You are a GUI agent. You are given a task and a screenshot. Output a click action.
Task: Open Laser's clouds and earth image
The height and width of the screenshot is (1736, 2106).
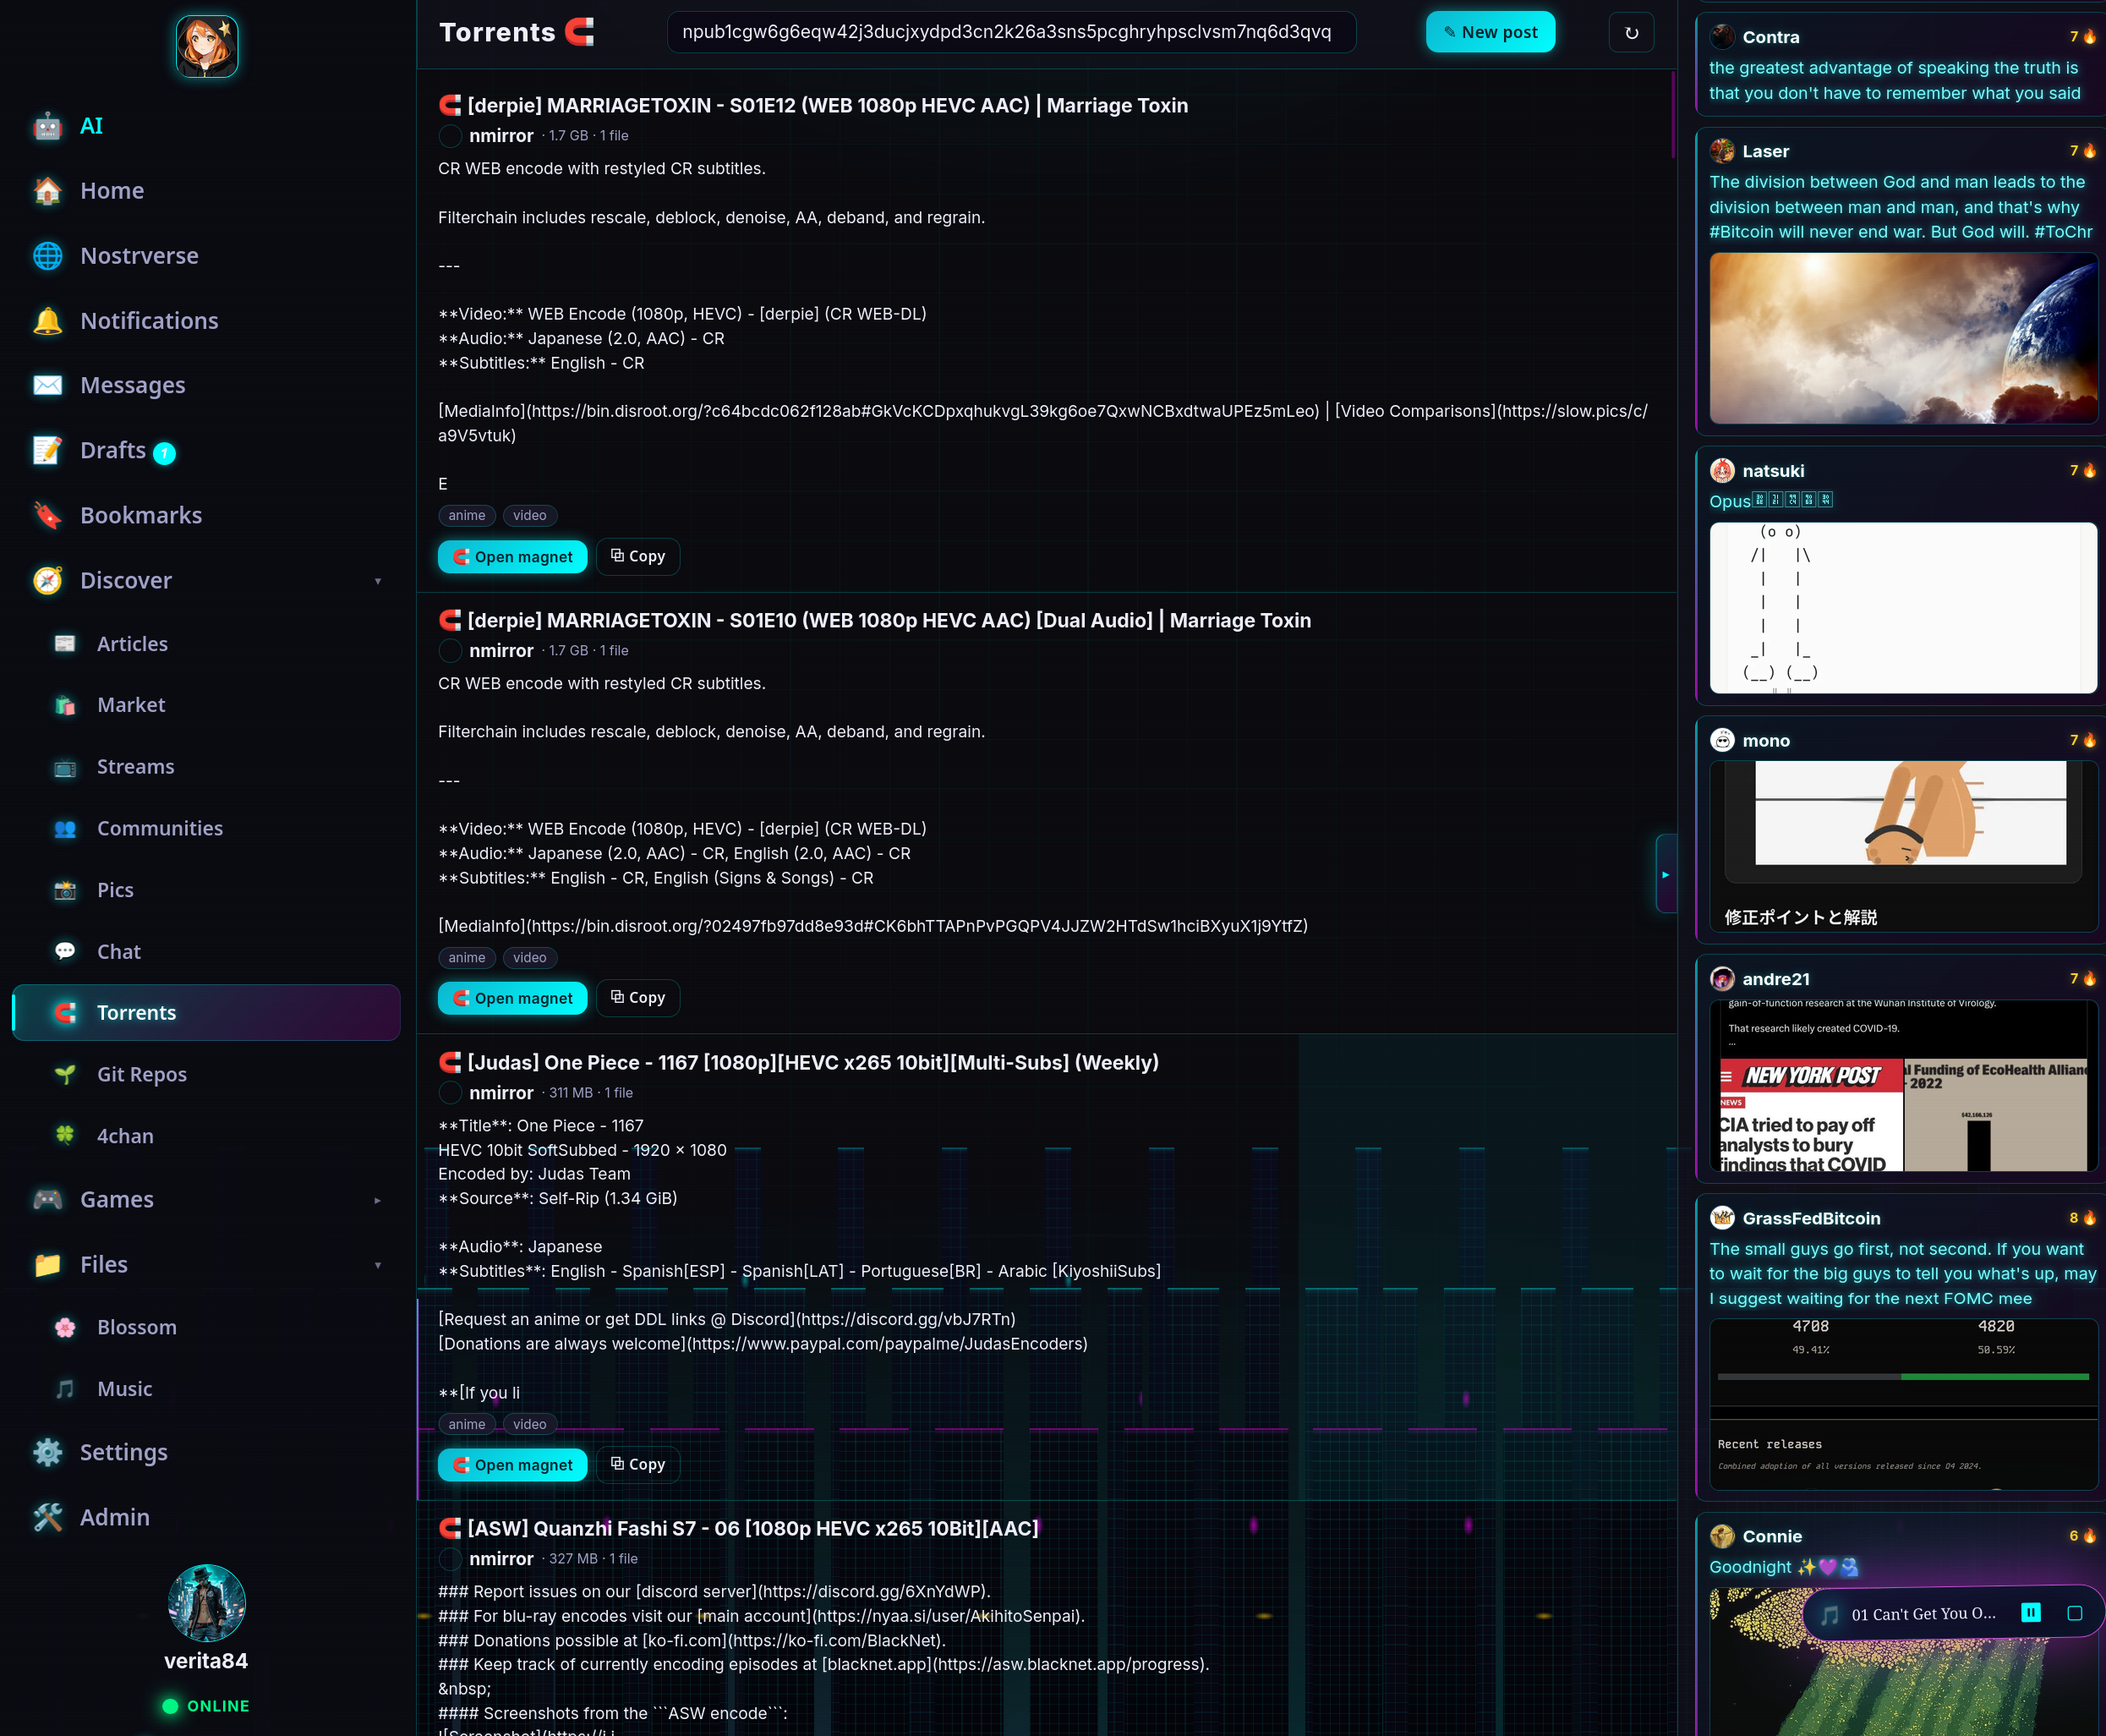point(1903,338)
